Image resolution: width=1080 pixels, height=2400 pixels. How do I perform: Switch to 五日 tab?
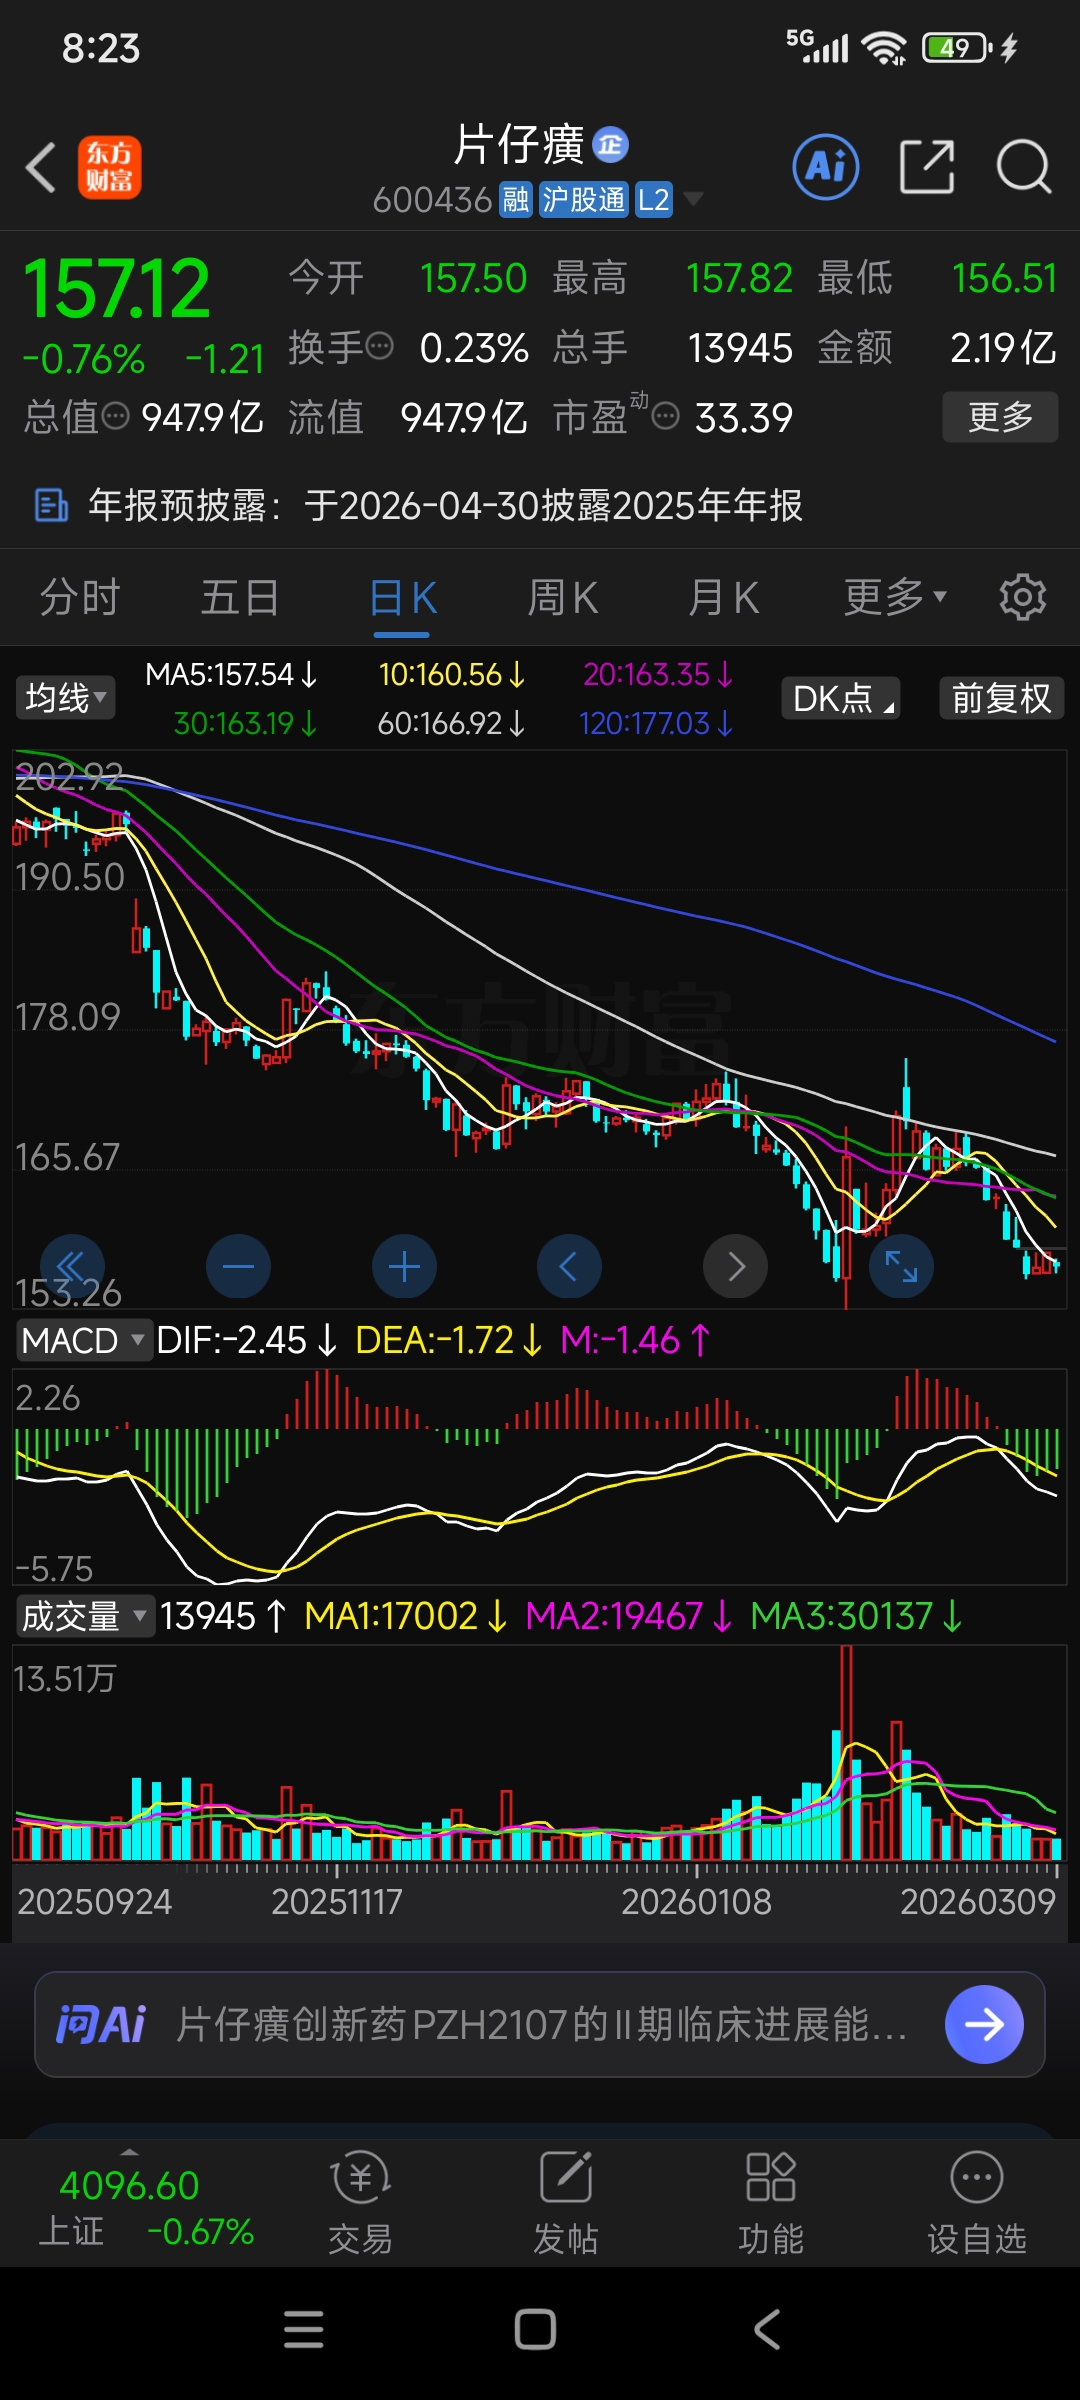click(240, 597)
